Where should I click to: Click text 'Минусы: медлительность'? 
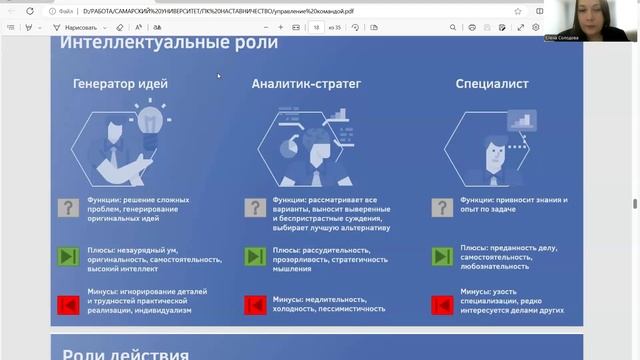[329, 304]
